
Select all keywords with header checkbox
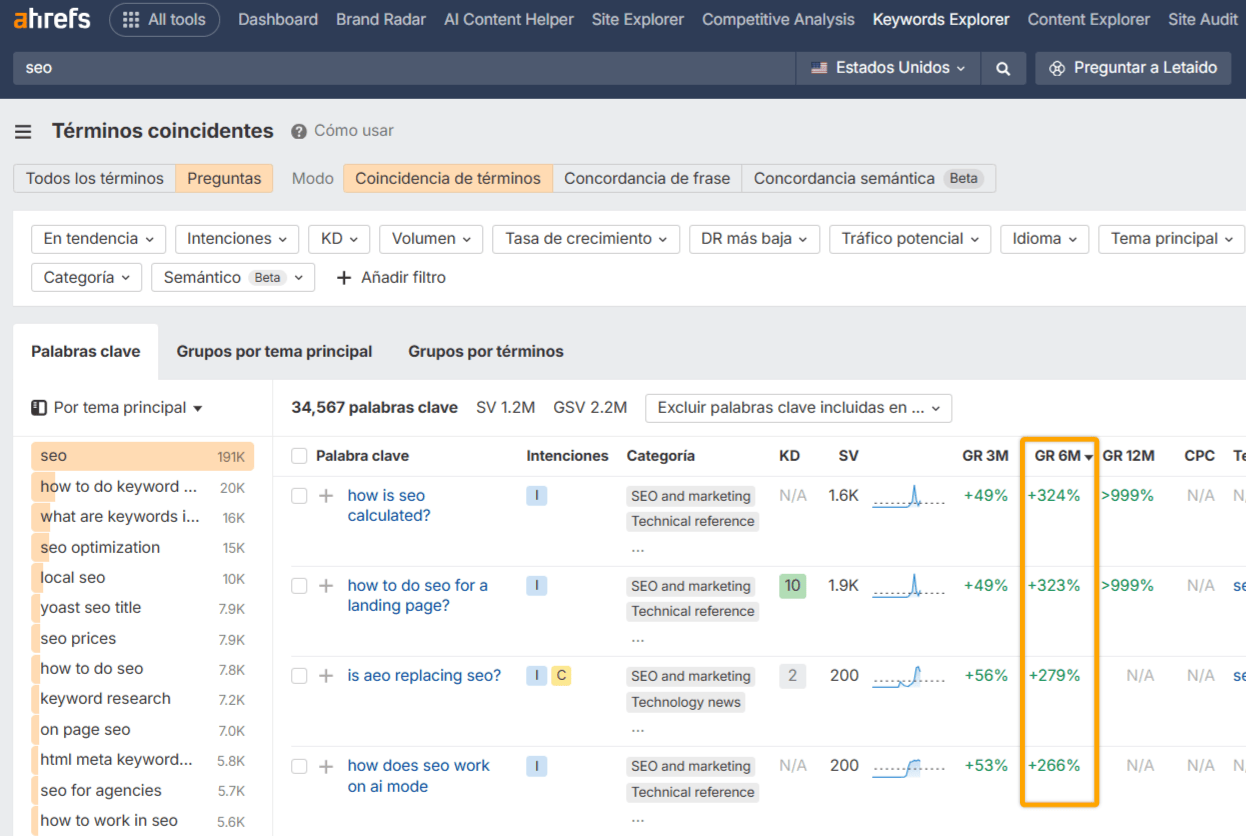click(x=299, y=456)
